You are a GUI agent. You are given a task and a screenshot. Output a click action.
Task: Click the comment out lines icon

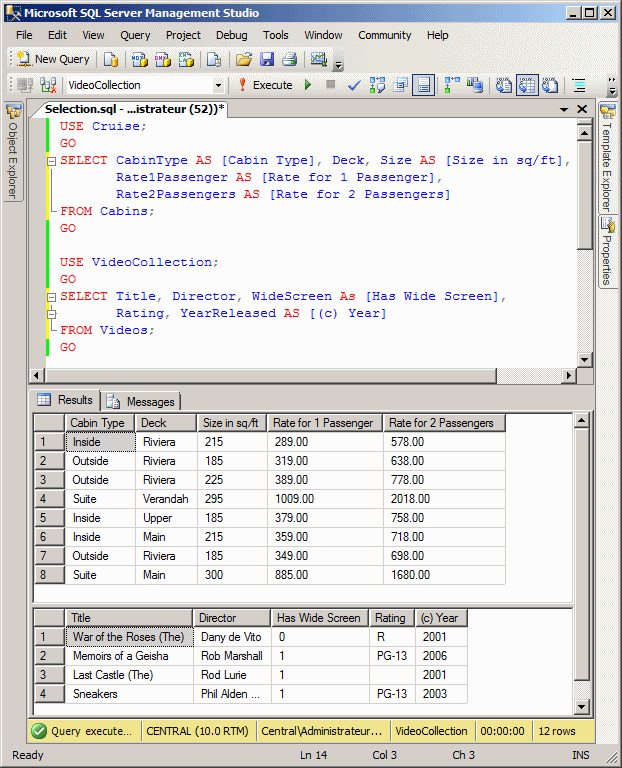579,85
